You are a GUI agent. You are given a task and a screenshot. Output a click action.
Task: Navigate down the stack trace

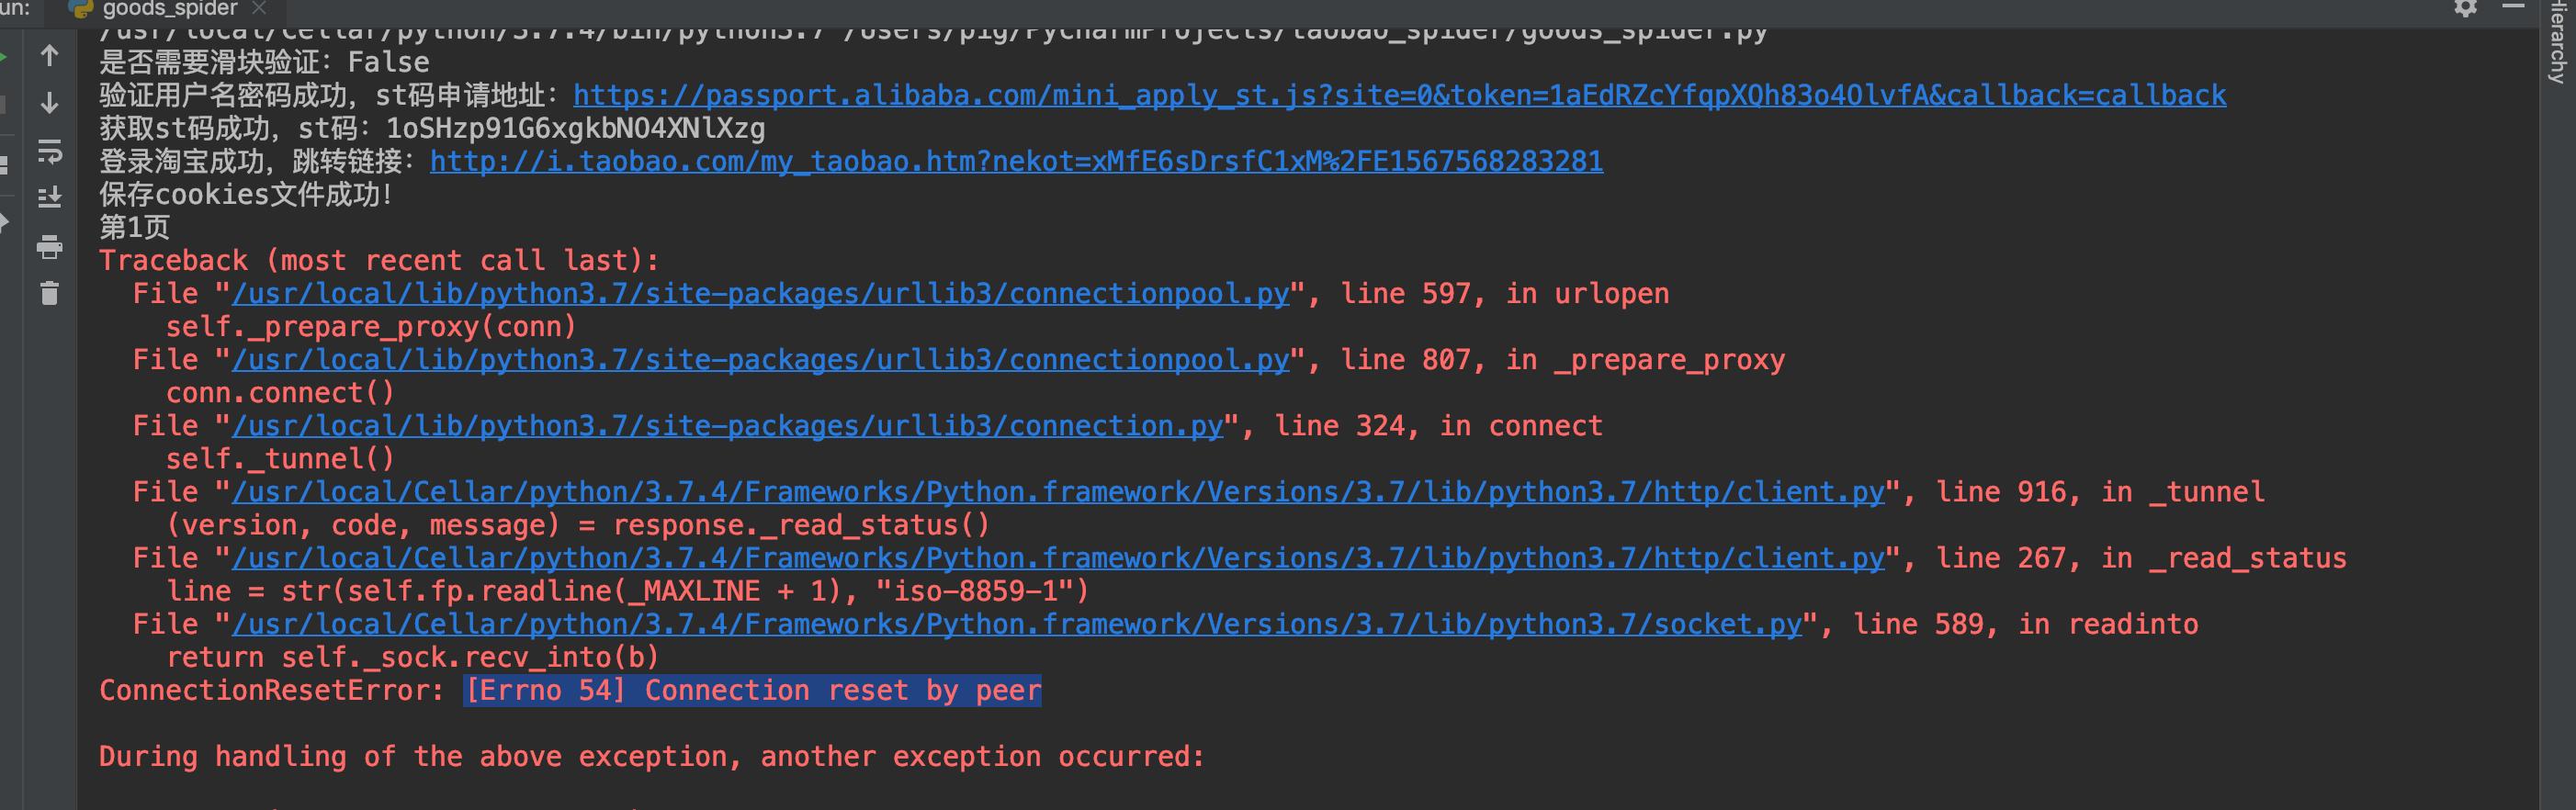coord(49,103)
